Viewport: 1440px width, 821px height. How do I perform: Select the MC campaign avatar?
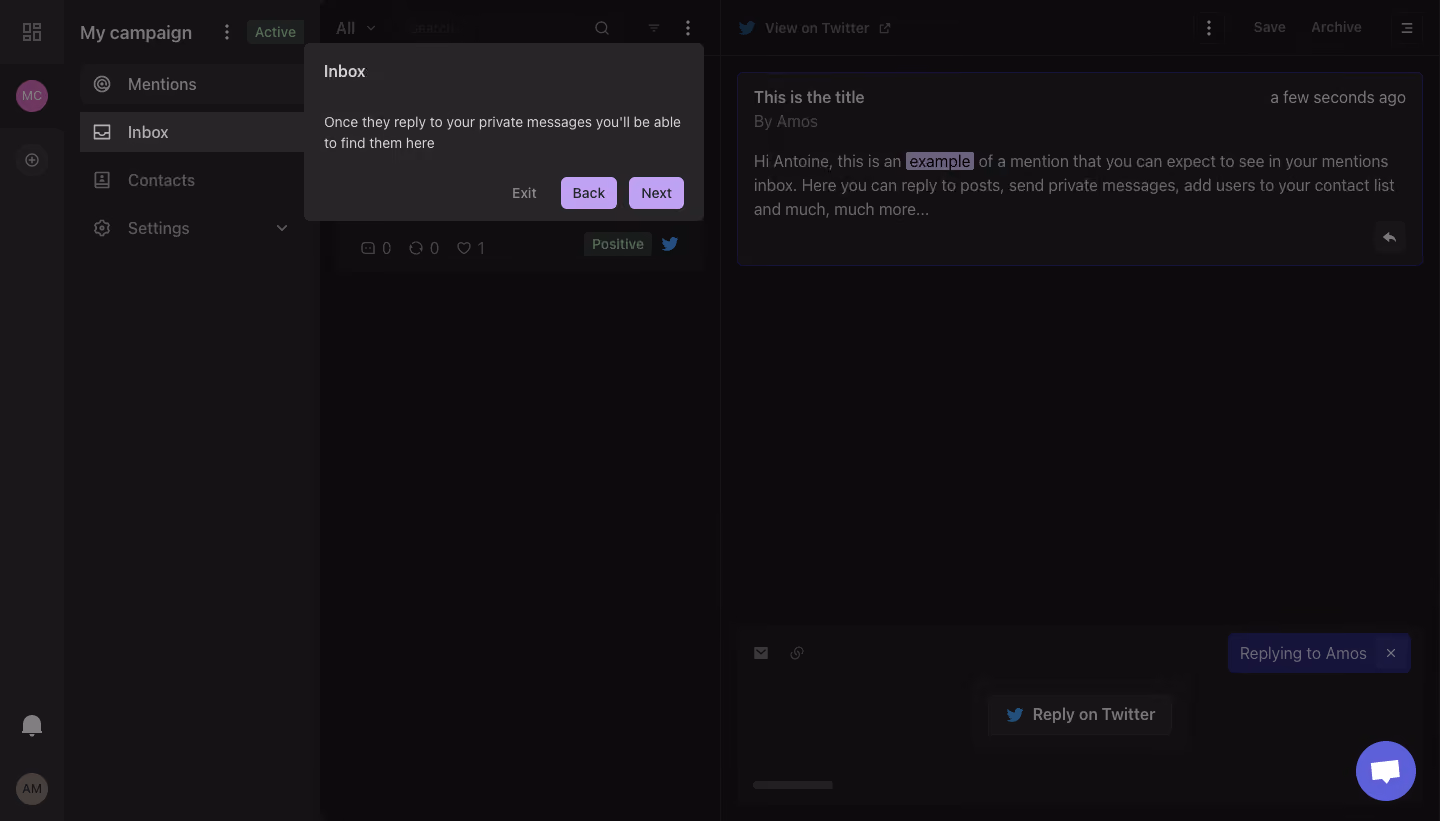tap(32, 96)
